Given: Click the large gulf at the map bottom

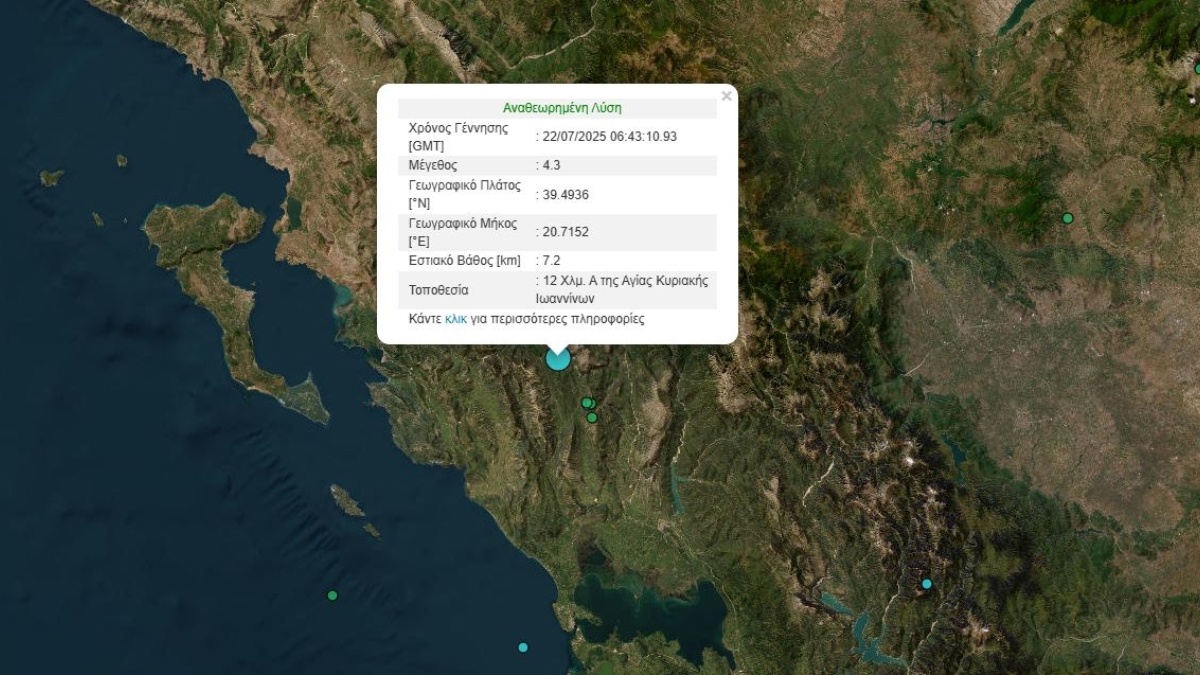Looking at the screenshot, I should 650,610.
